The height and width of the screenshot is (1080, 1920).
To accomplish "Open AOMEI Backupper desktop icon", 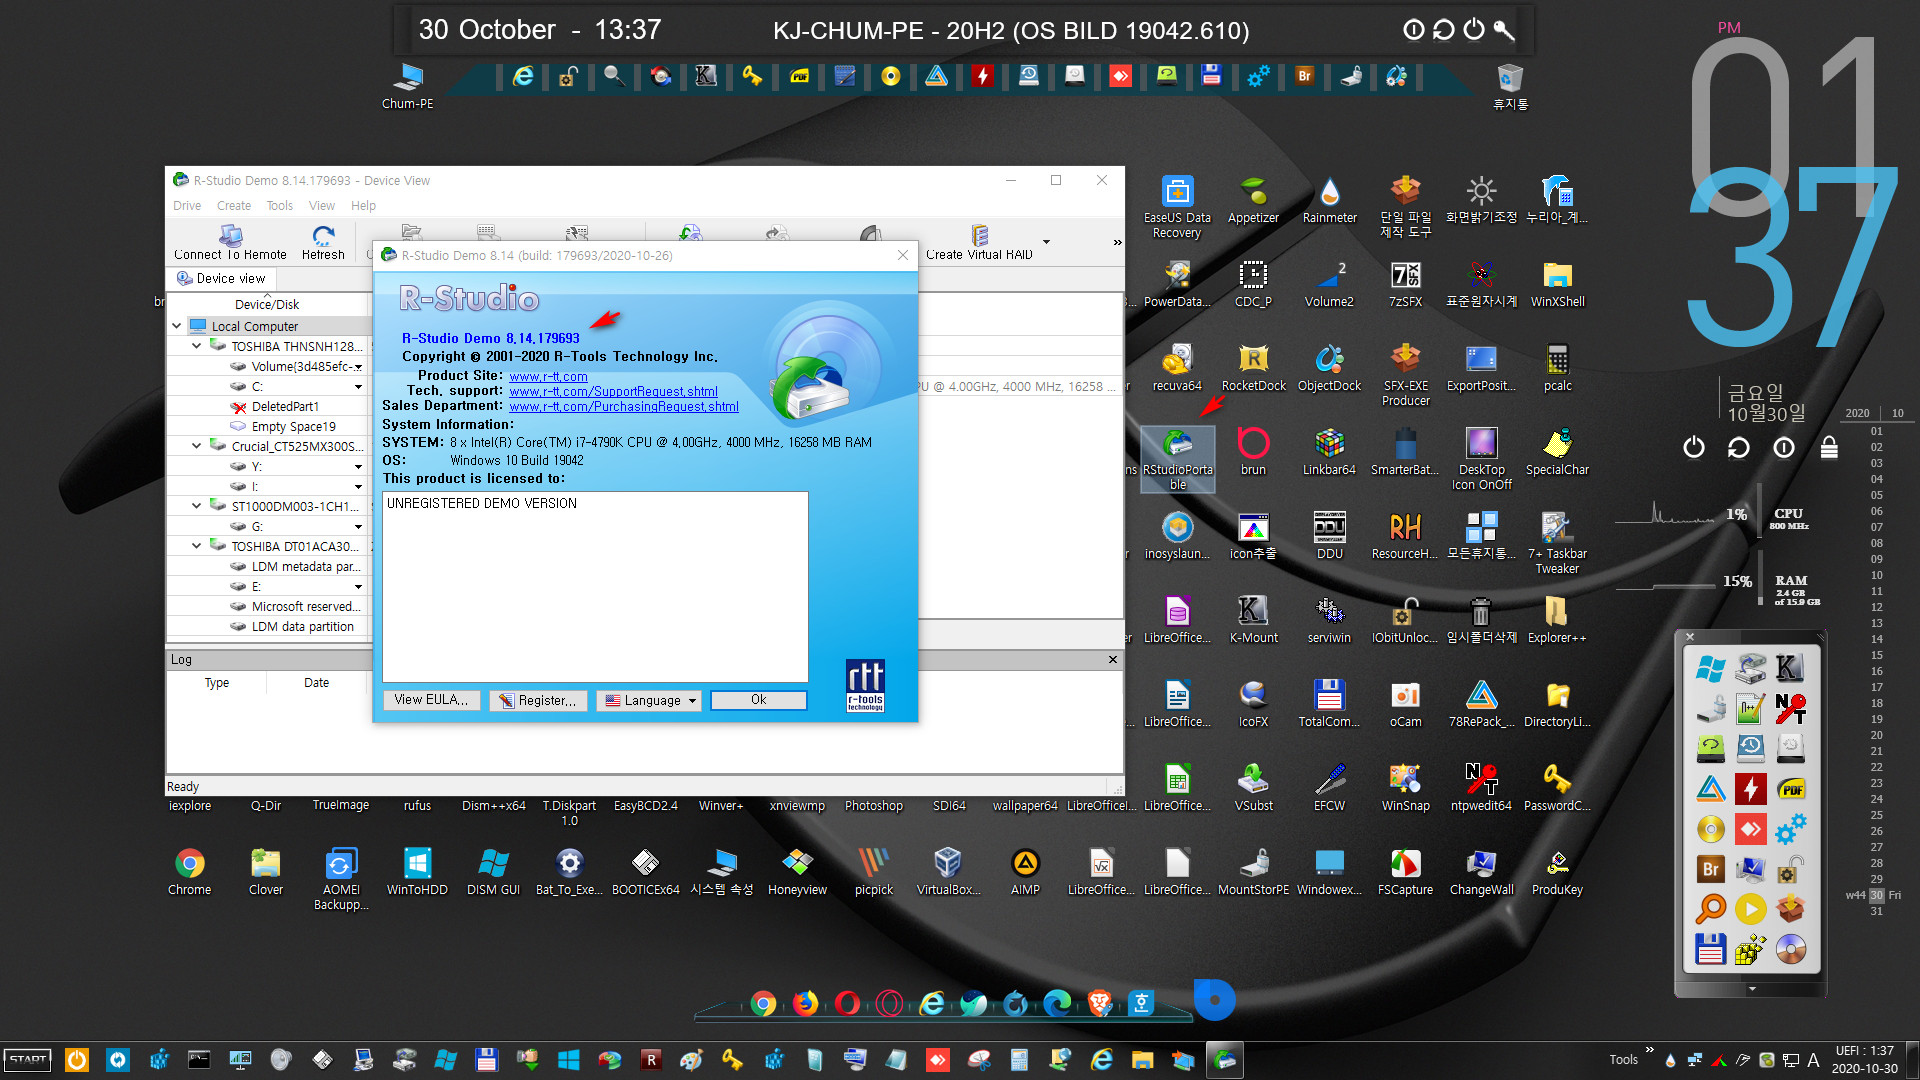I will coord(341,879).
